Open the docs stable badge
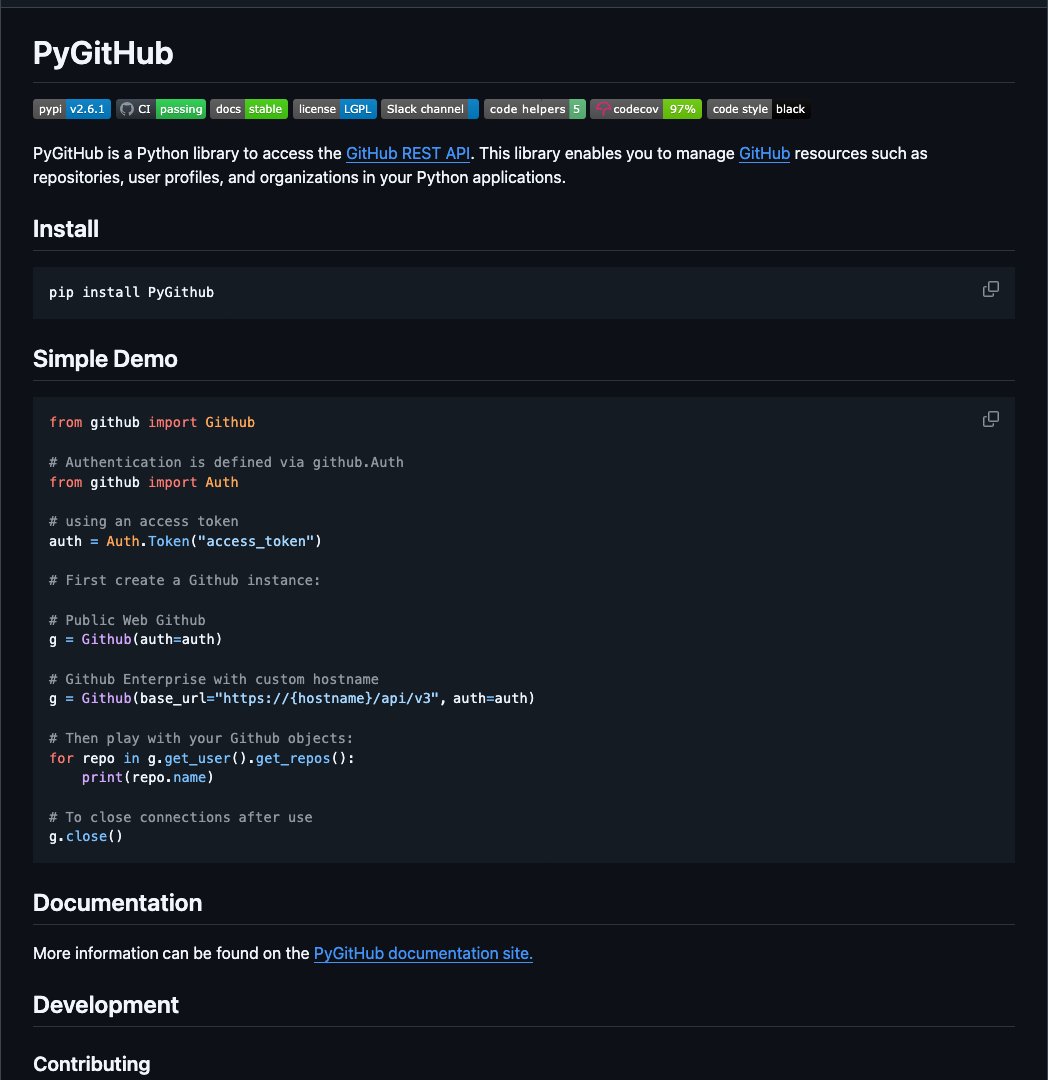Viewport: 1048px width, 1080px height. coord(249,109)
